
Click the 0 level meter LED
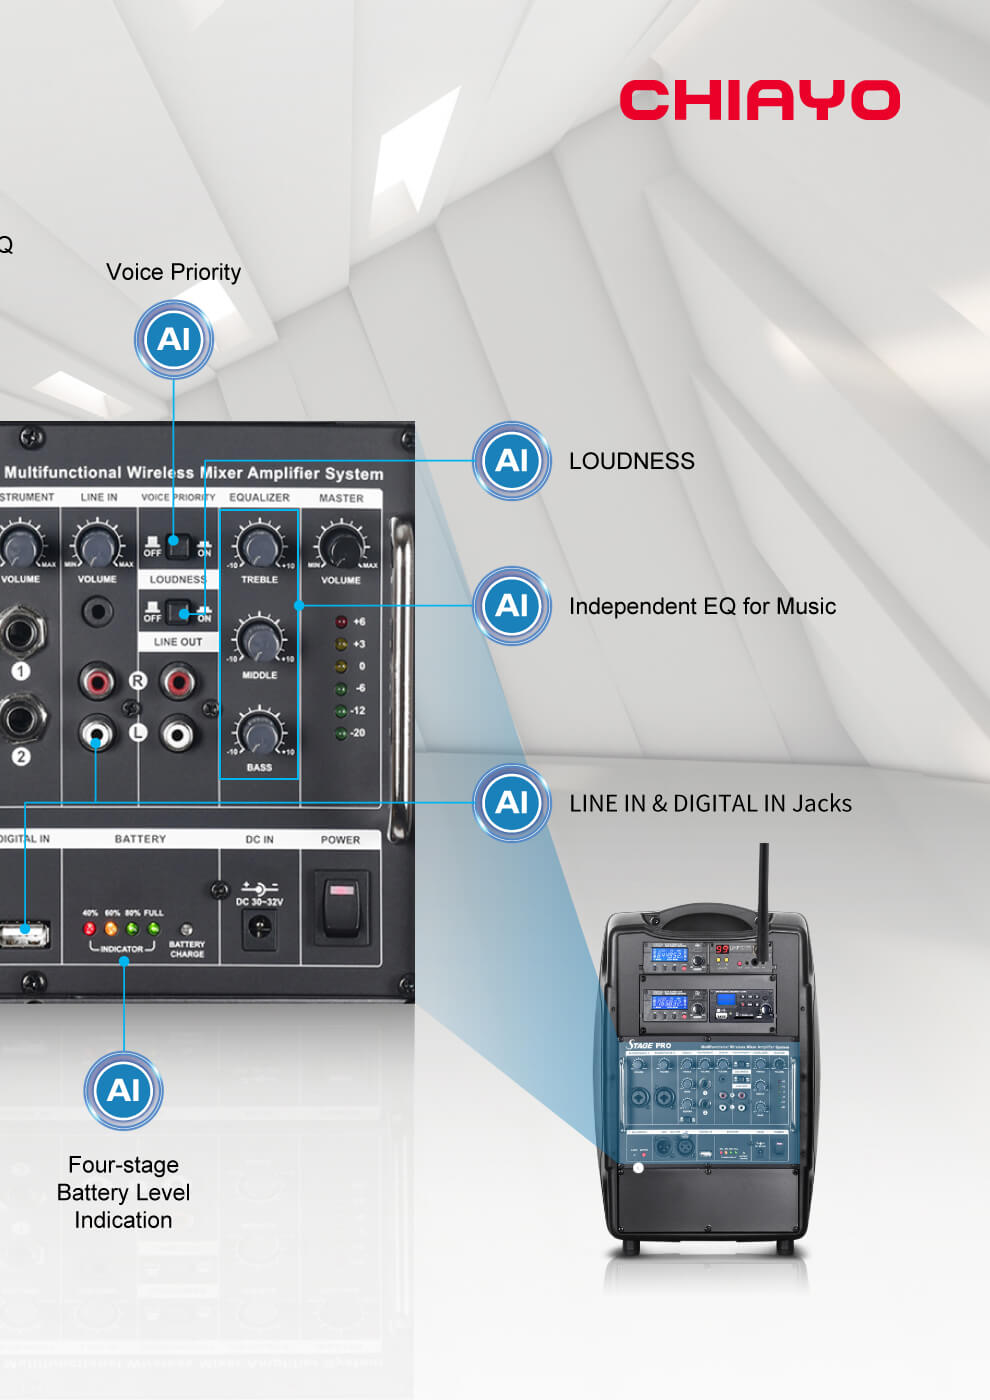click(341, 666)
